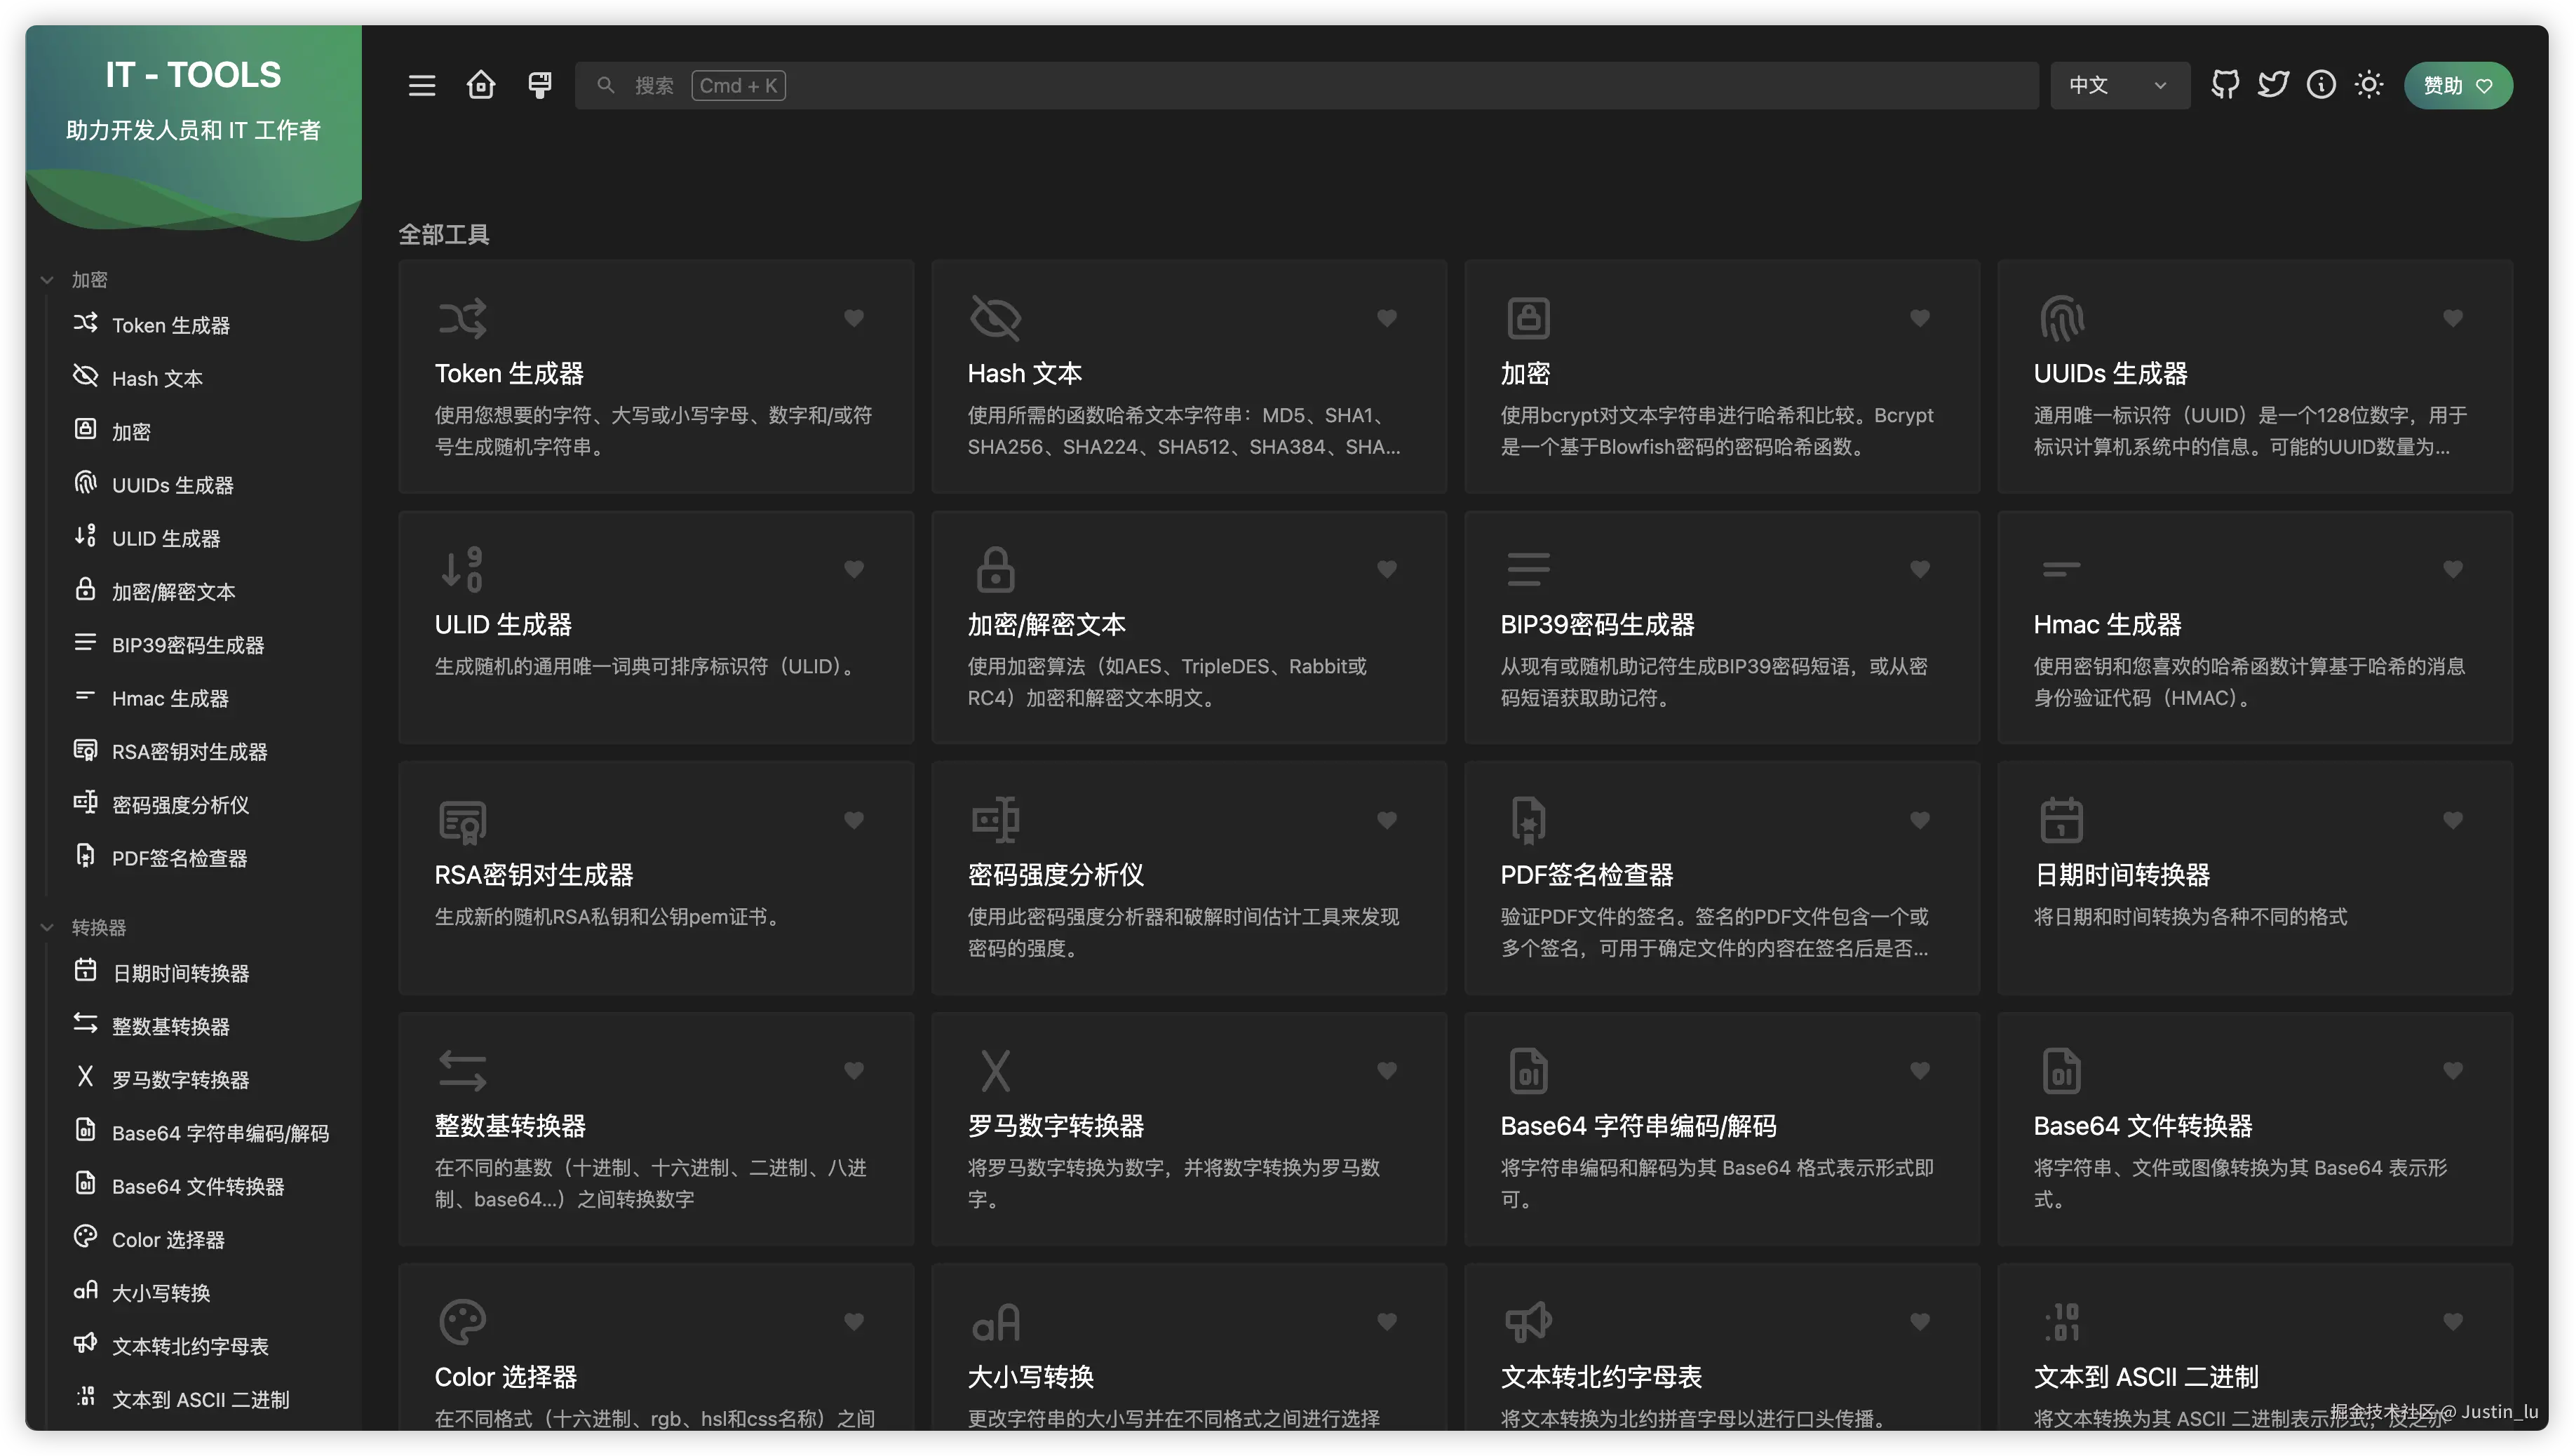Click the info circle icon

tap(2321, 85)
